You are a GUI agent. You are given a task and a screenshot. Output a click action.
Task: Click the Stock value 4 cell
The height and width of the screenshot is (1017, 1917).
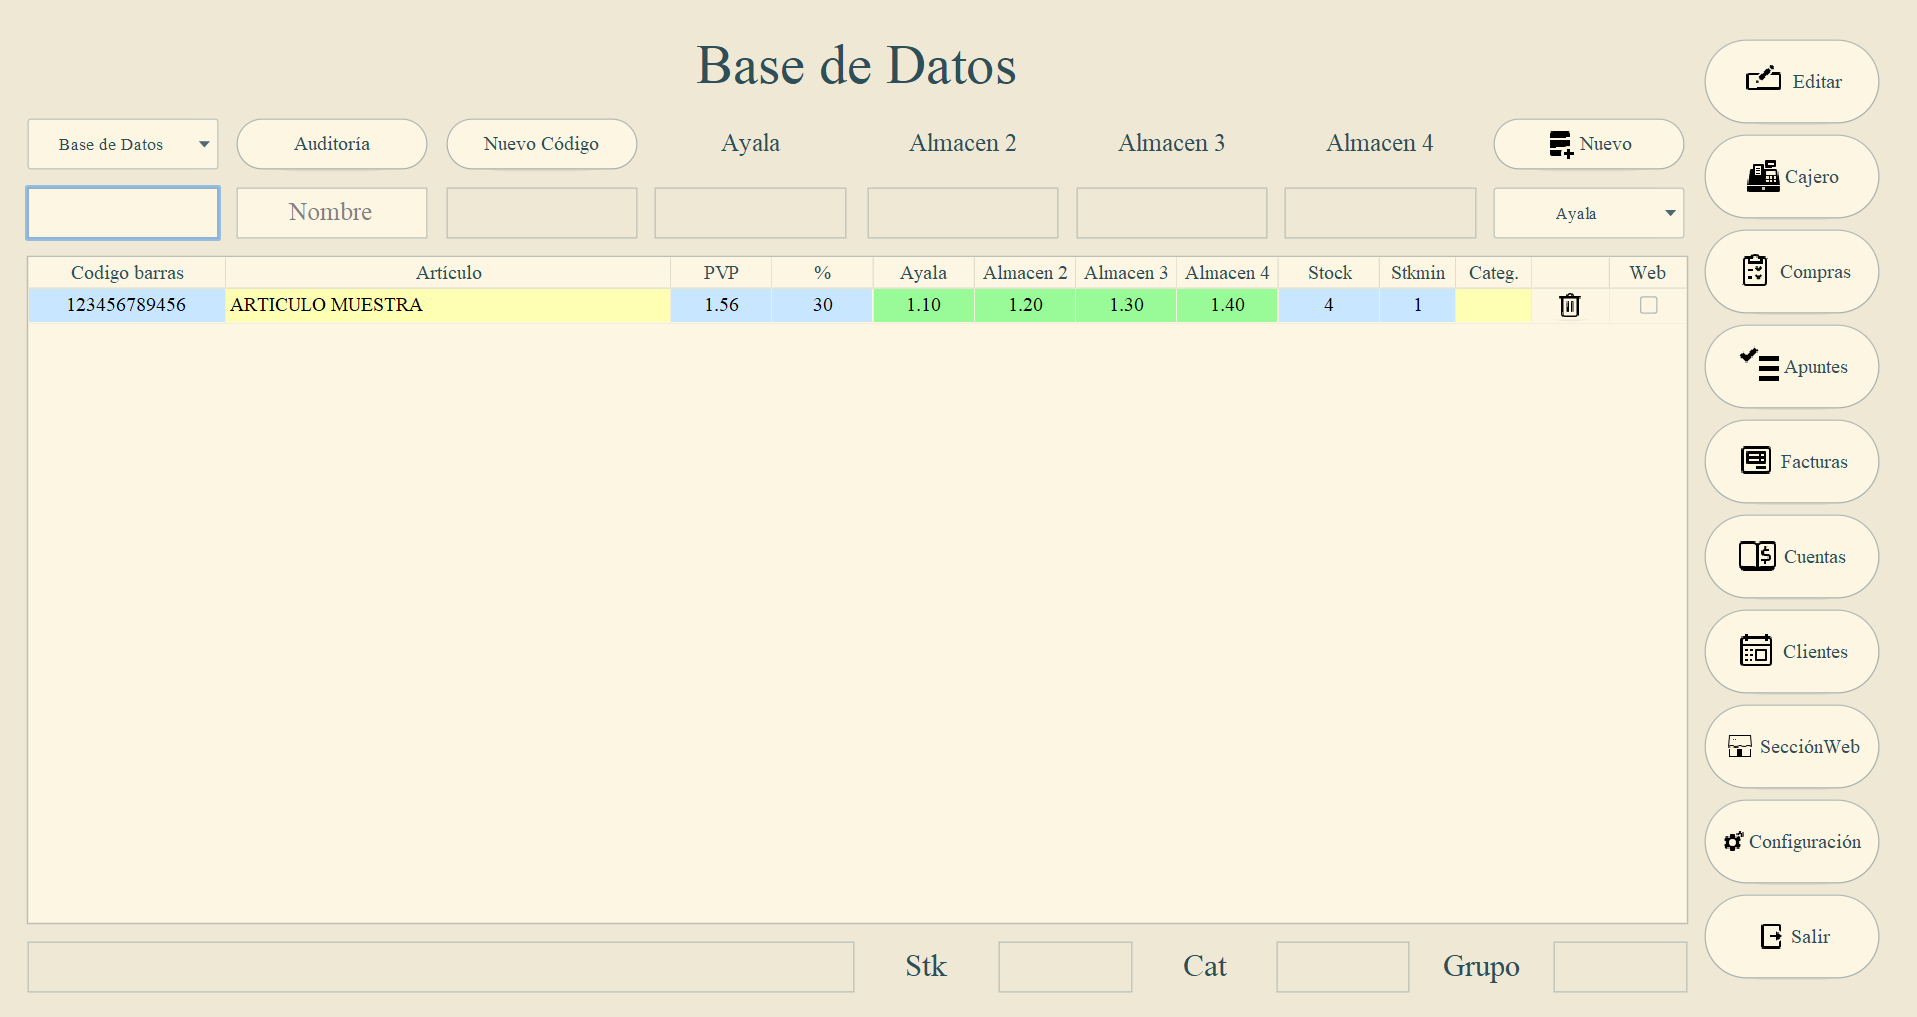(x=1329, y=305)
